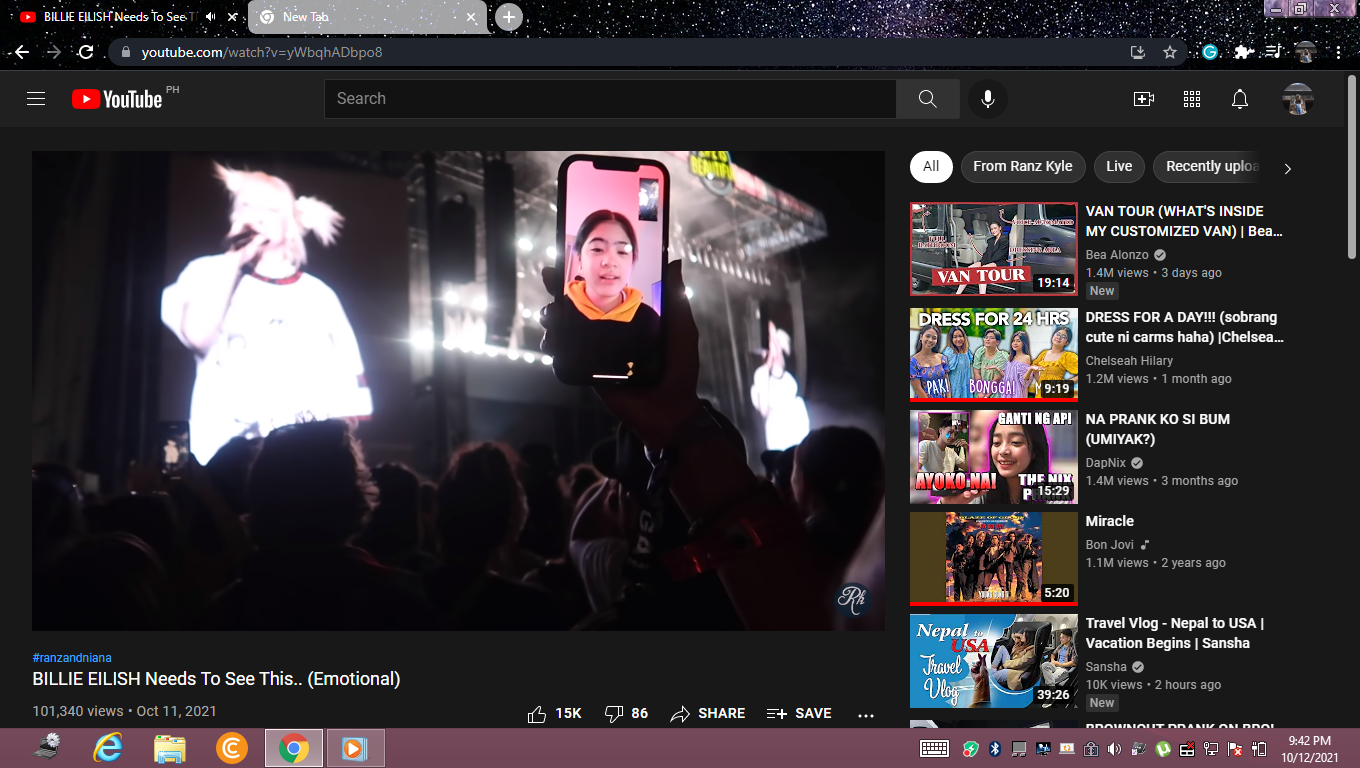Open the system volume tray icon
1360x768 pixels.
(x=1115, y=748)
